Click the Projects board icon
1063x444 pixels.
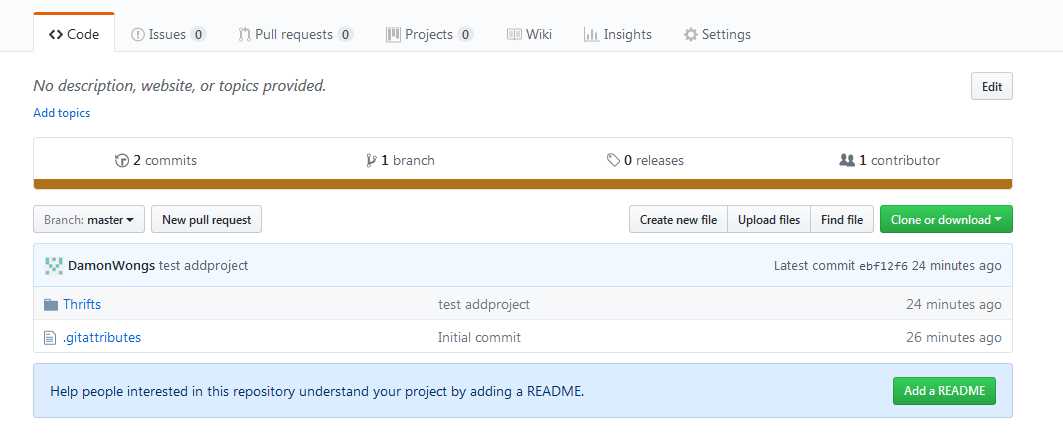[393, 35]
